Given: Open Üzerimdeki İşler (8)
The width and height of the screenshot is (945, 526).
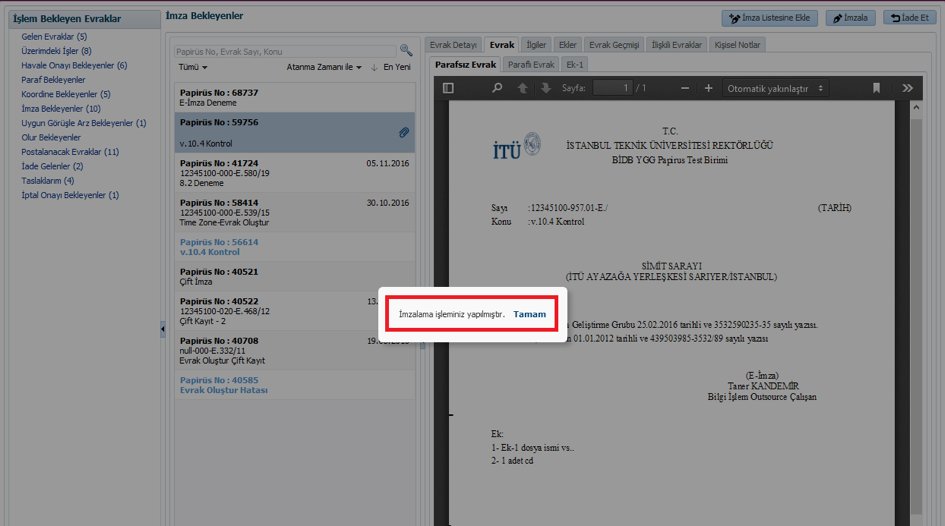Looking at the screenshot, I should point(56,51).
